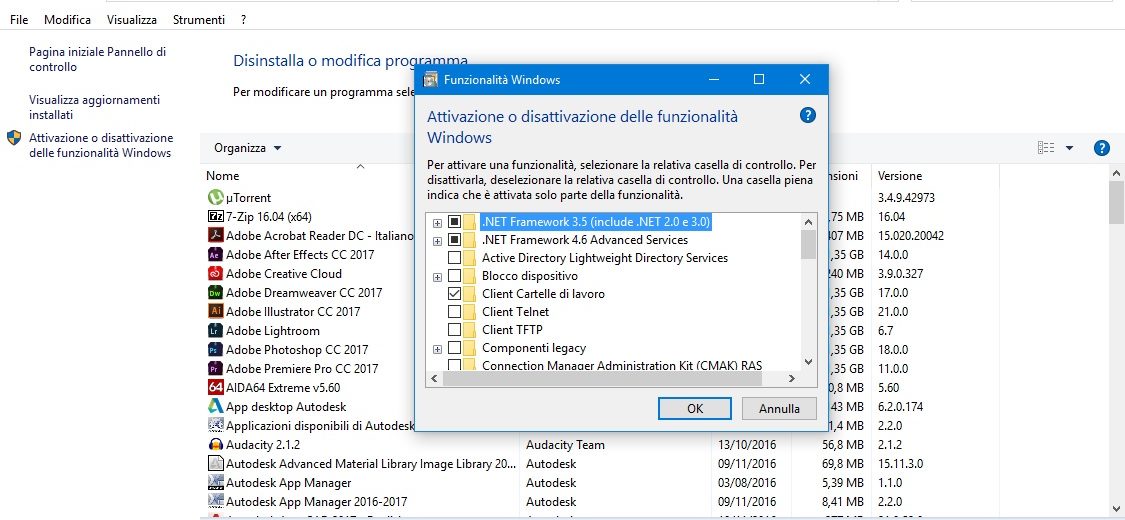Enable Active Directory Lightweight Directory Services
Image resolution: width=1125 pixels, height=520 pixels.
pos(454,257)
